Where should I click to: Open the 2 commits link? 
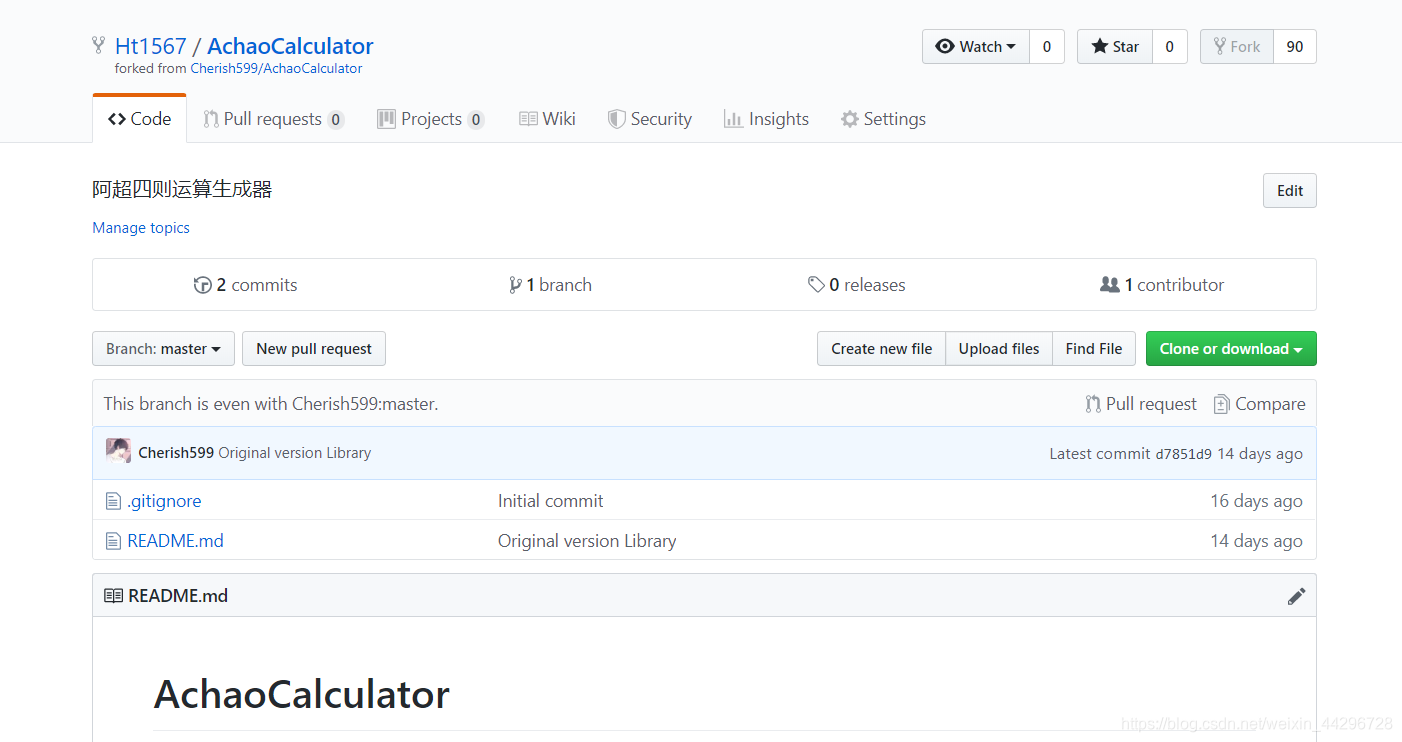coord(246,285)
